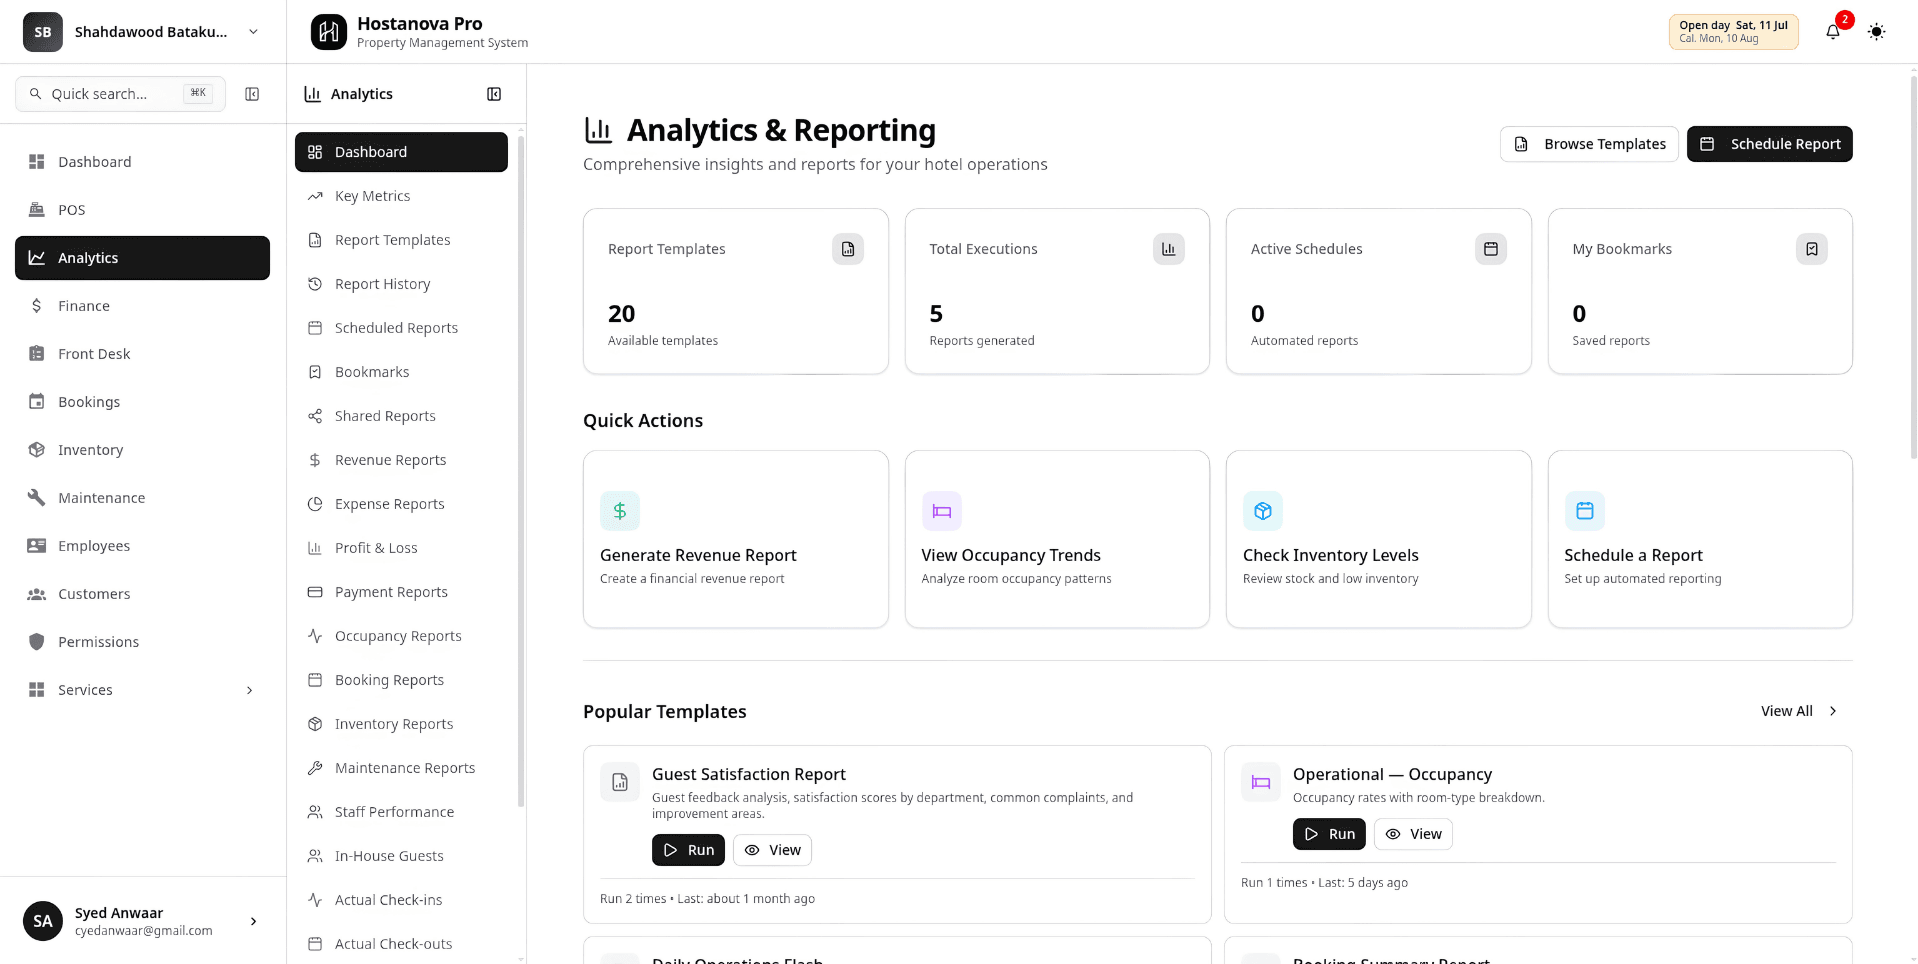This screenshot has height=964, width=1918.
Task: Open Actual Check-outs report
Action: 401,944
